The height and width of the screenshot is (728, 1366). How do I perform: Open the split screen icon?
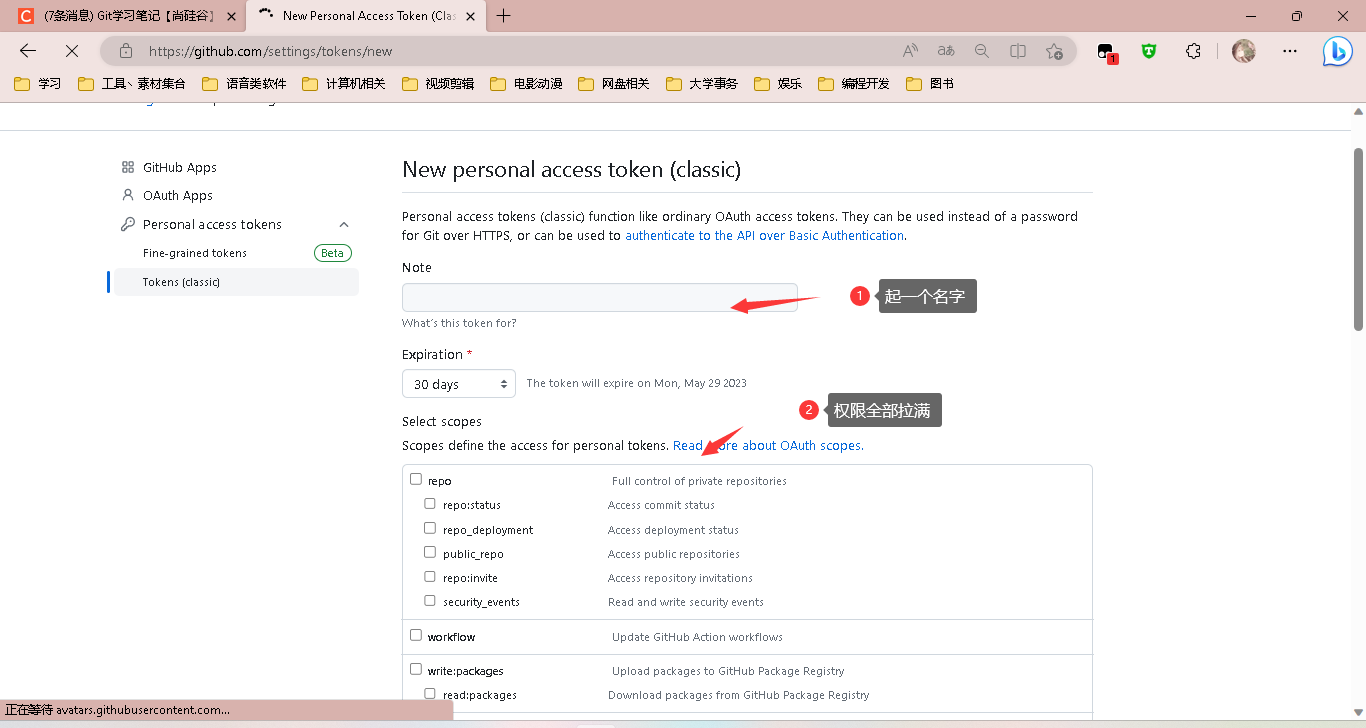pyautogui.click(x=1018, y=51)
